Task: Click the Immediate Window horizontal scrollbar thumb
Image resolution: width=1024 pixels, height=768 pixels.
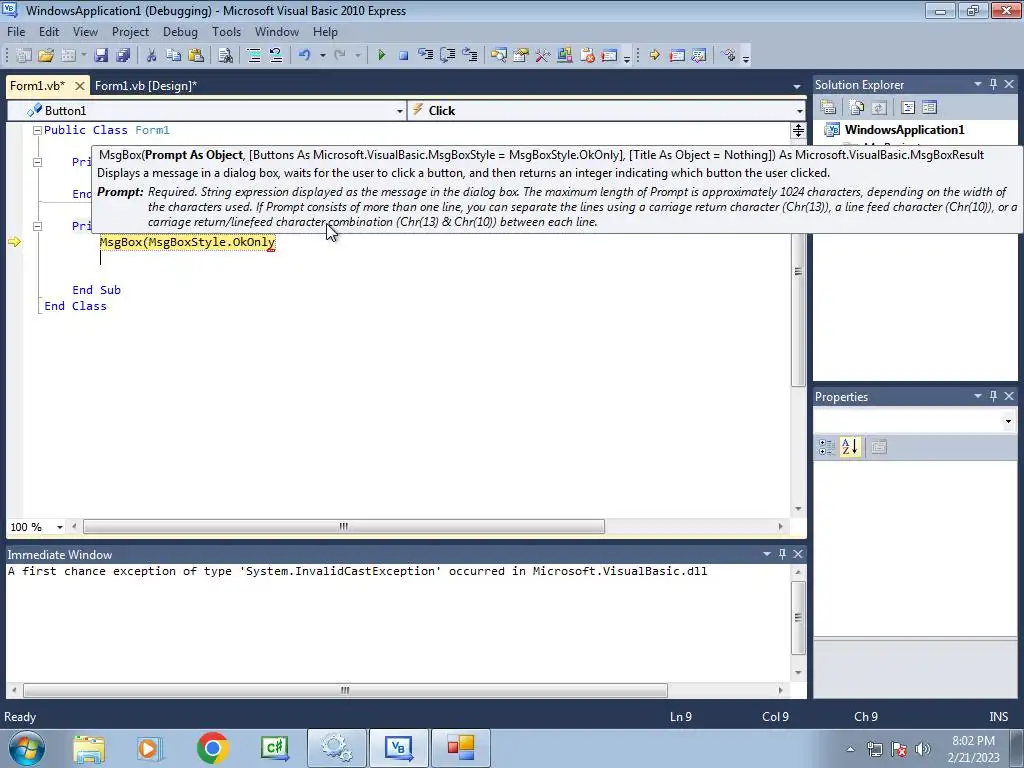Action: coord(345,690)
